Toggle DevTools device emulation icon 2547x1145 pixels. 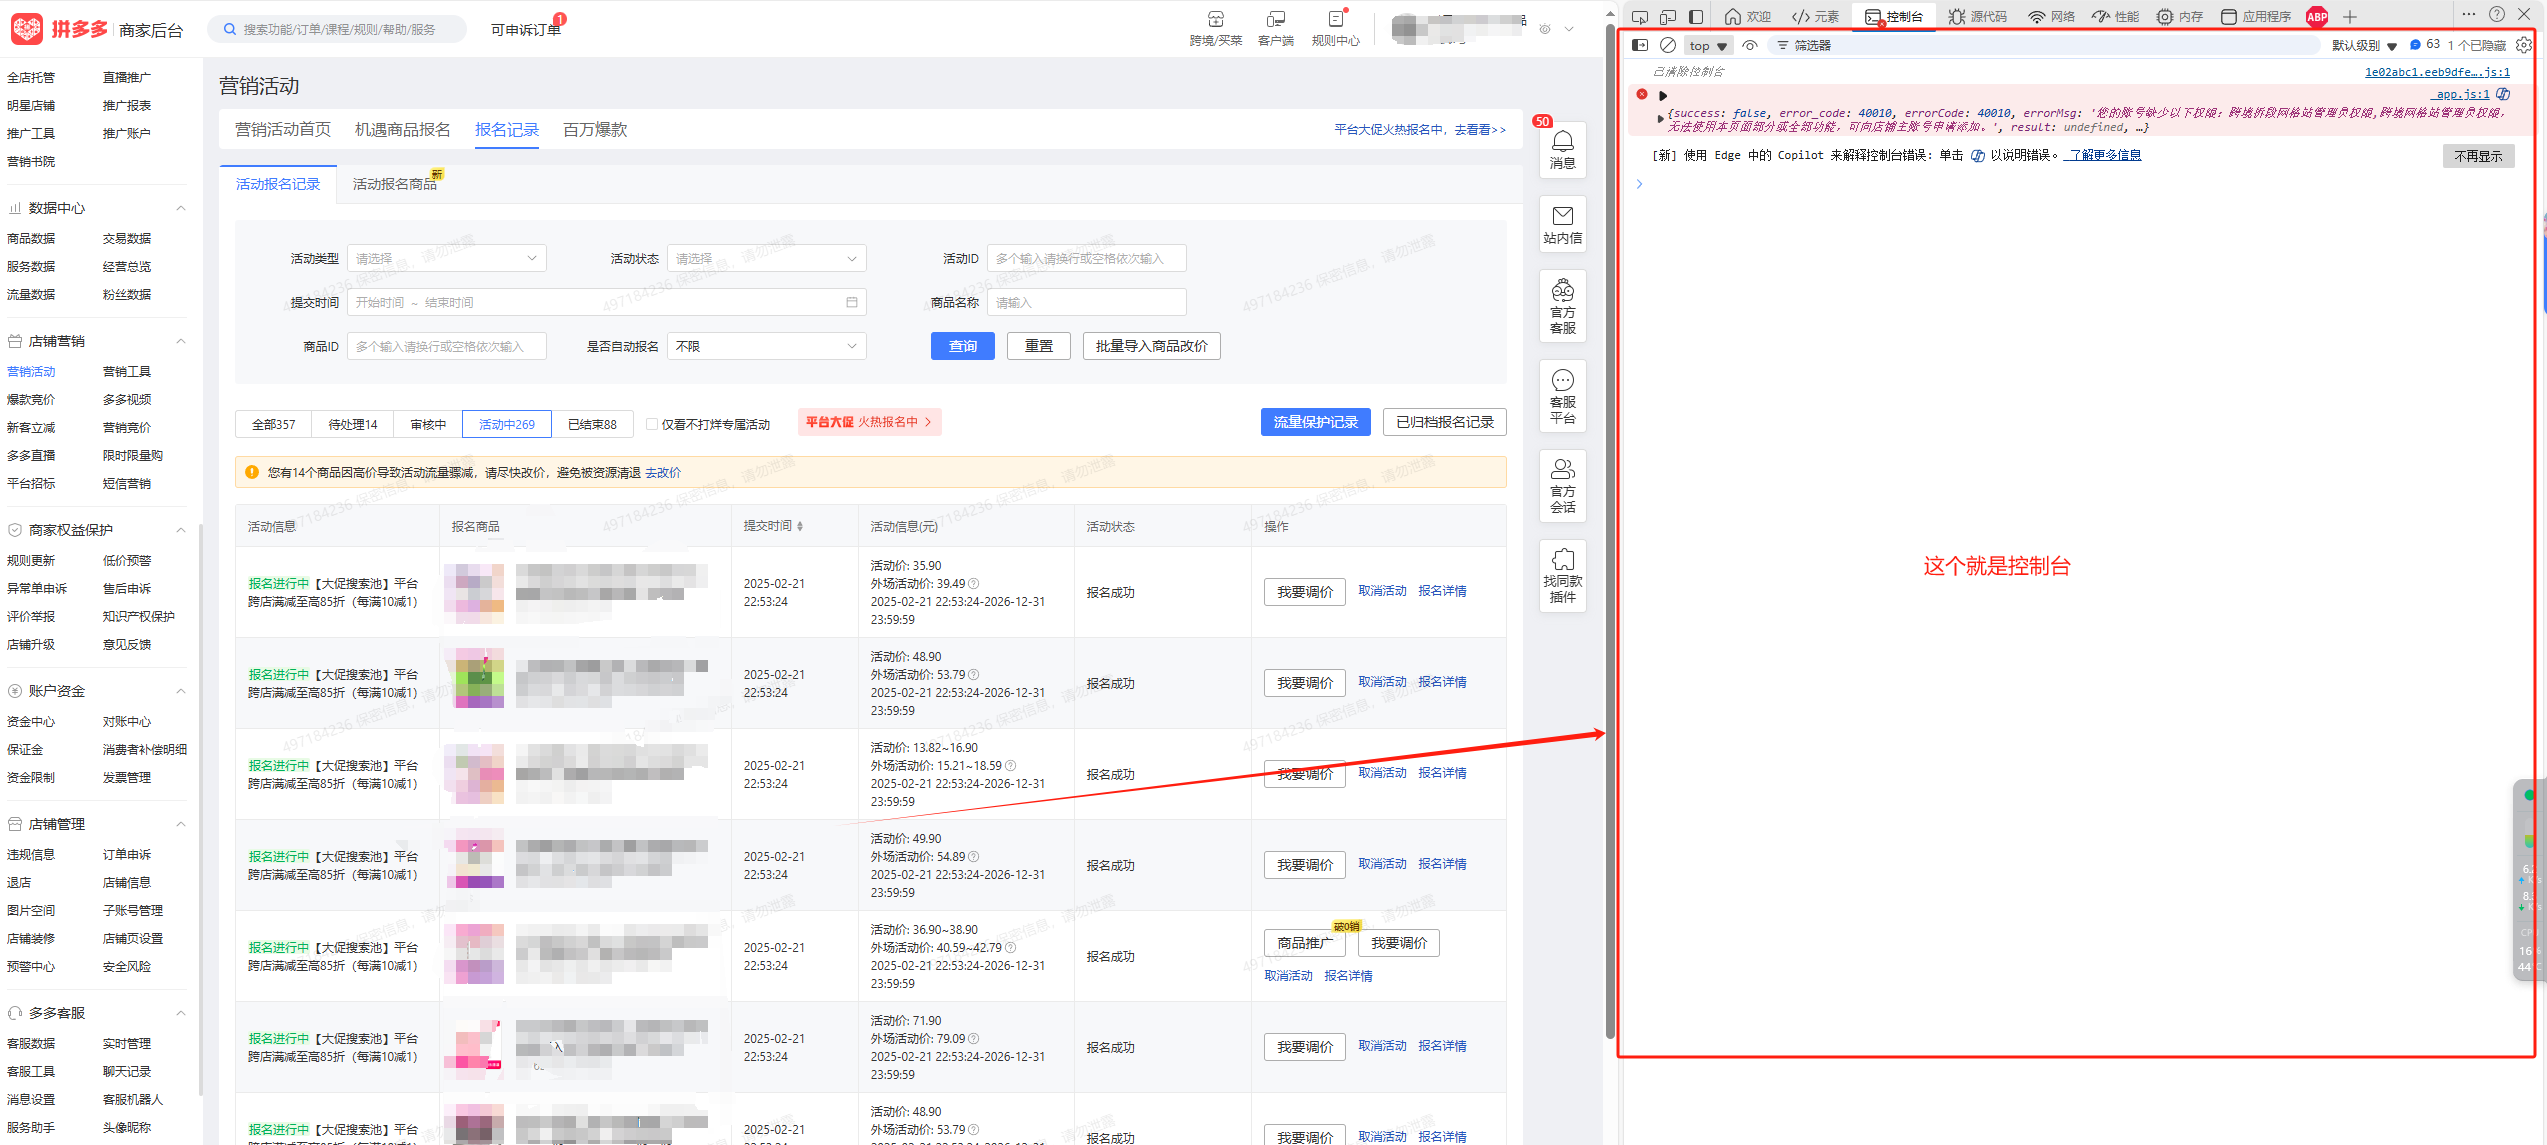[1668, 17]
